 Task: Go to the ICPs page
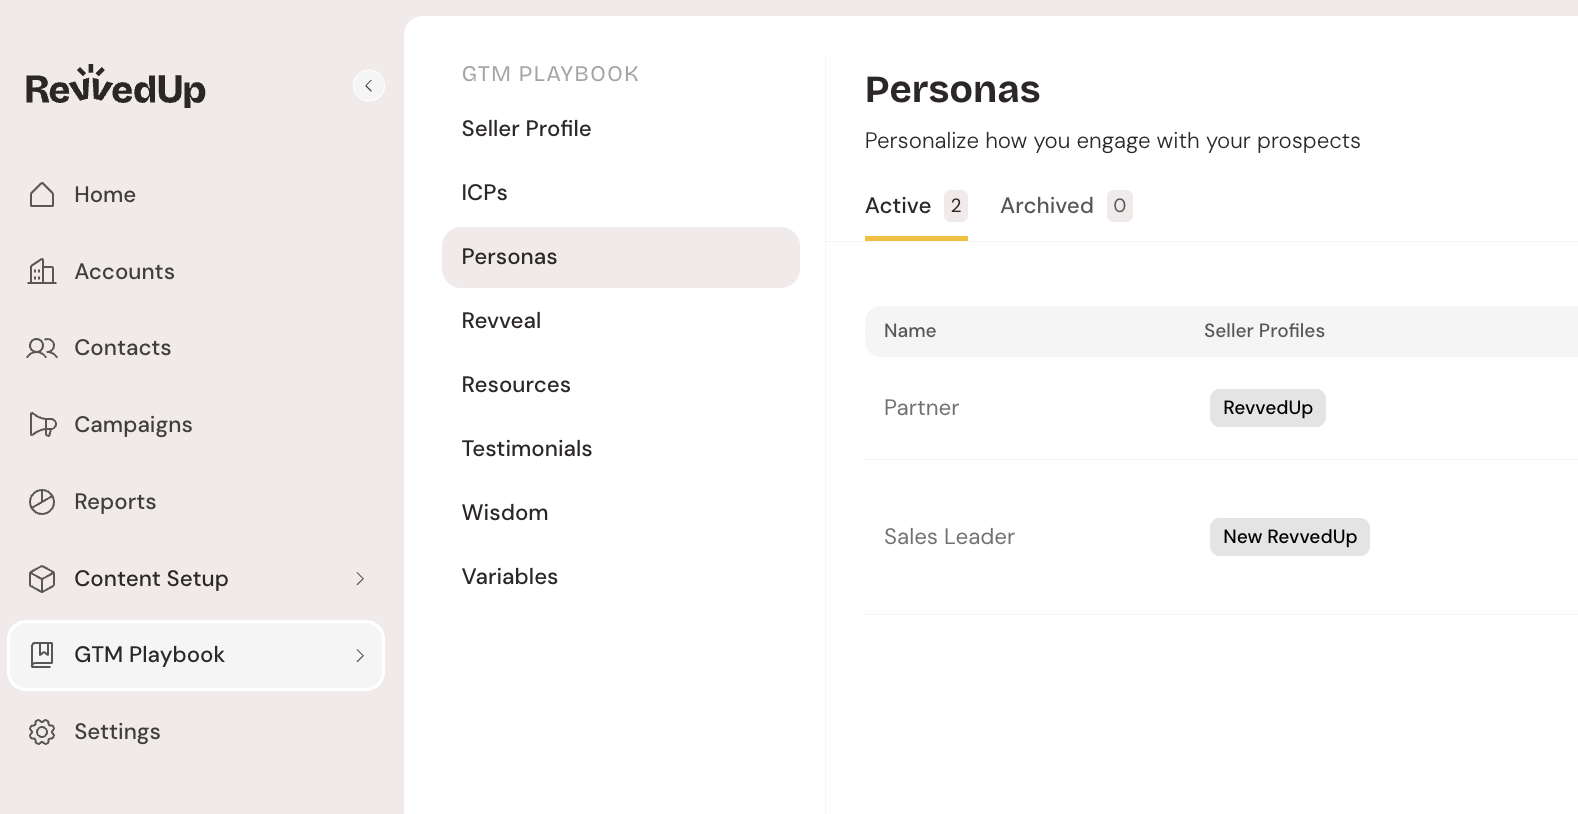484,193
